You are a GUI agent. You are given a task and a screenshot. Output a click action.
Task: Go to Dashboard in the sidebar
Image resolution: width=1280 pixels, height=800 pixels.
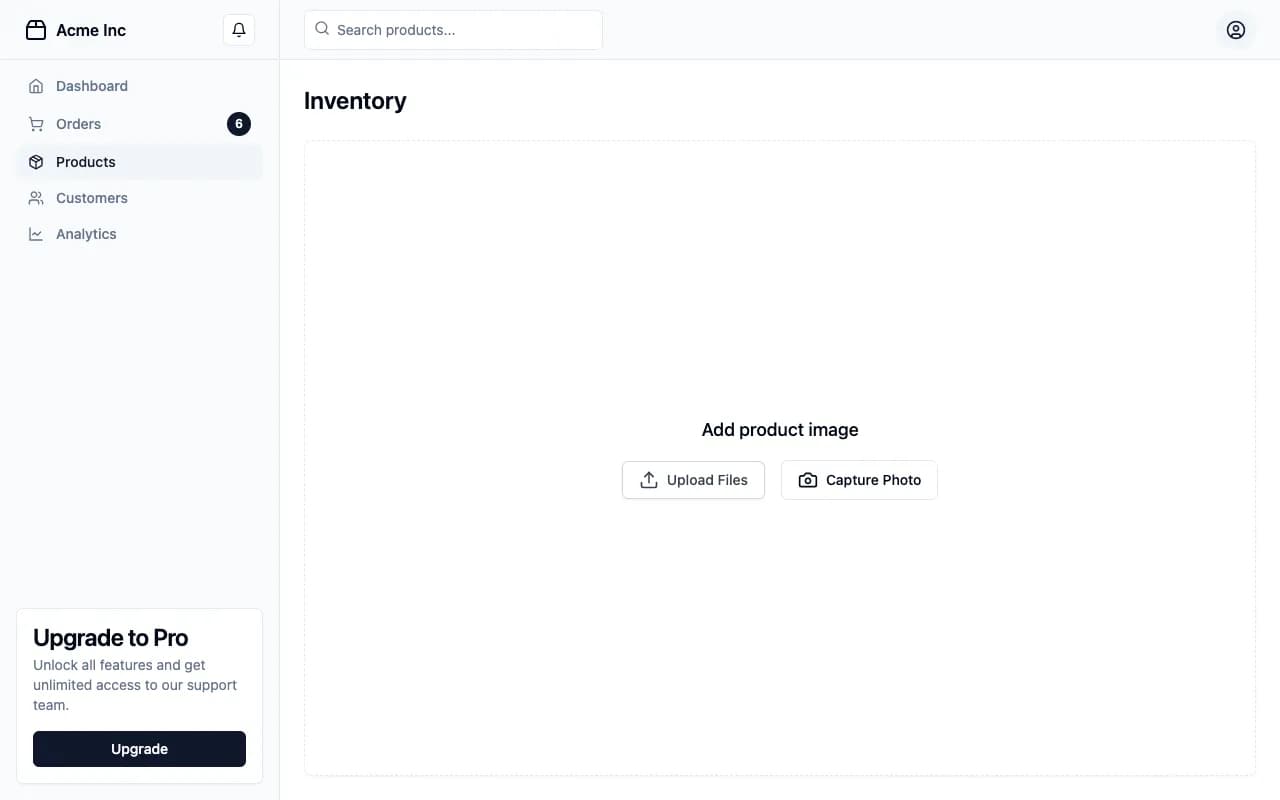click(x=92, y=86)
